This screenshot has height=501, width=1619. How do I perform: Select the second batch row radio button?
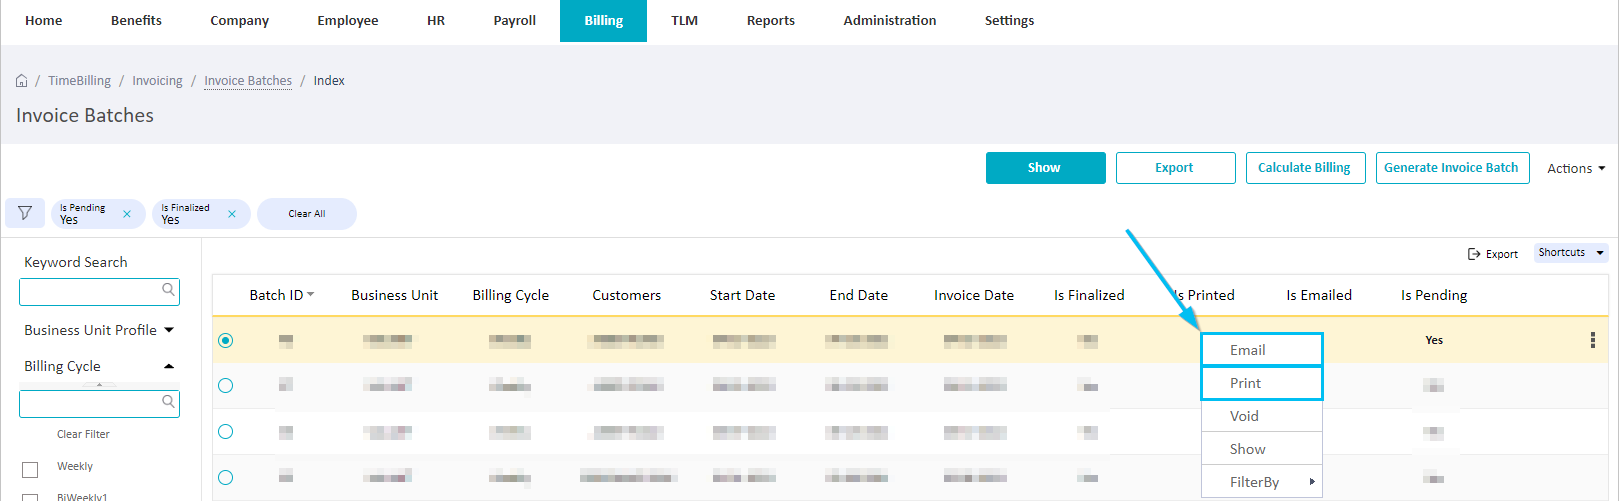[226, 386]
